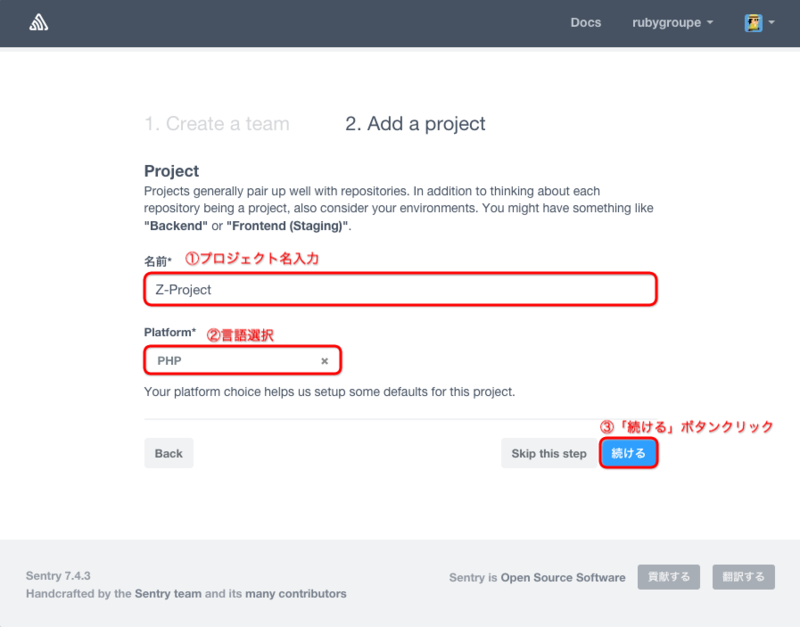The width and height of the screenshot is (800, 627).
Task: Click the Project heading text
Action: click(x=171, y=171)
